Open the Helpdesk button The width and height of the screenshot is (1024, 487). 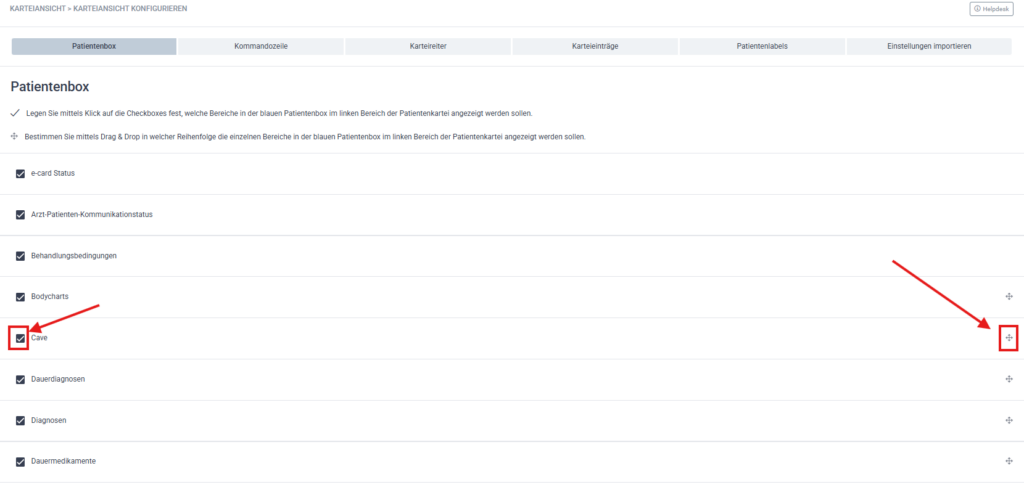tap(992, 9)
